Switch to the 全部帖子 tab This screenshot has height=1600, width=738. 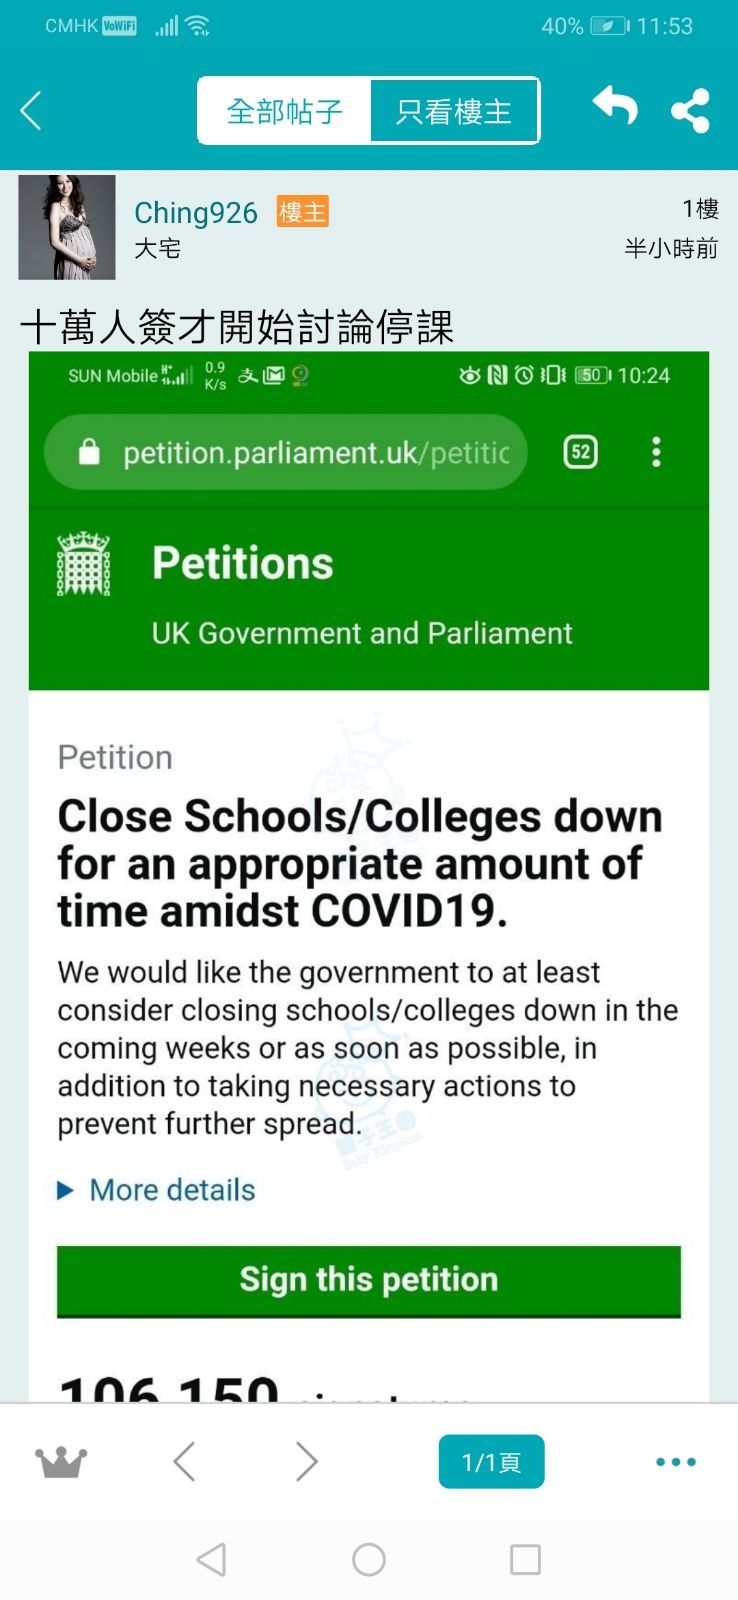[x=285, y=111]
